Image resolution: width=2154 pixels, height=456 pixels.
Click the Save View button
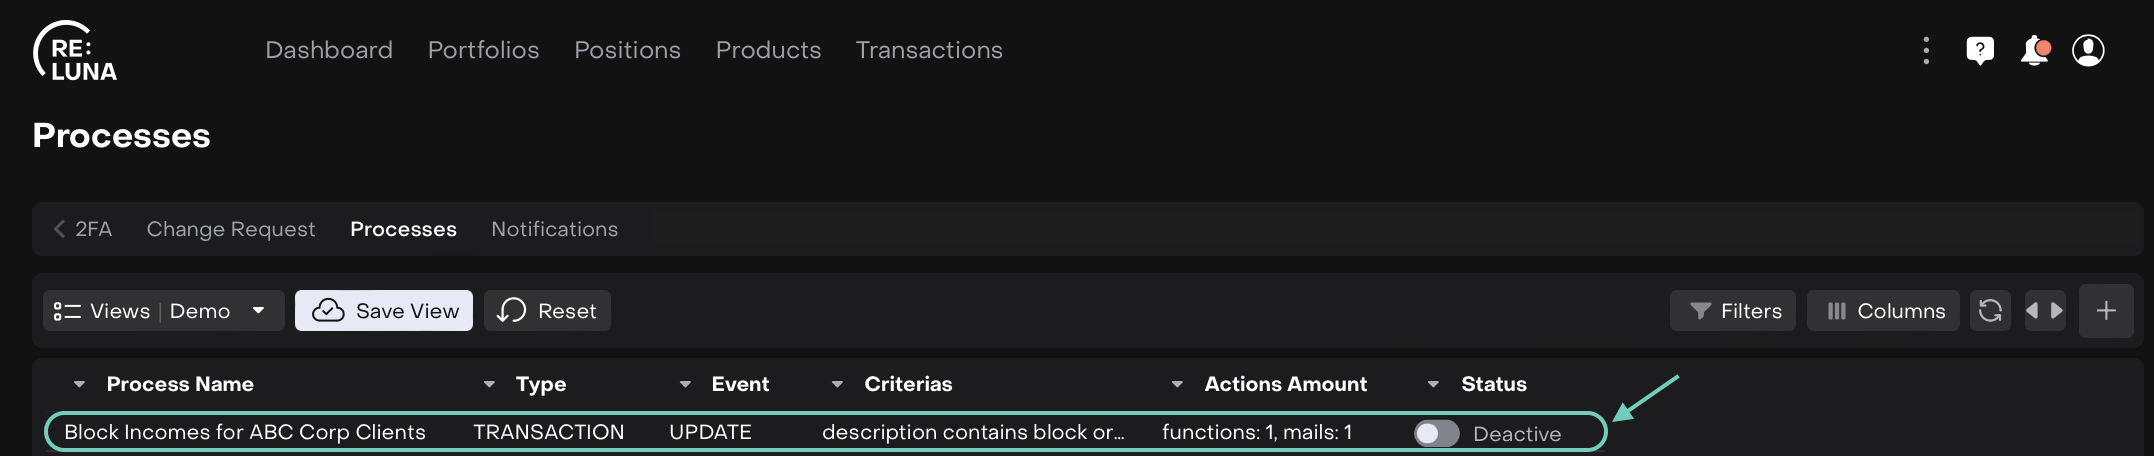pos(384,311)
